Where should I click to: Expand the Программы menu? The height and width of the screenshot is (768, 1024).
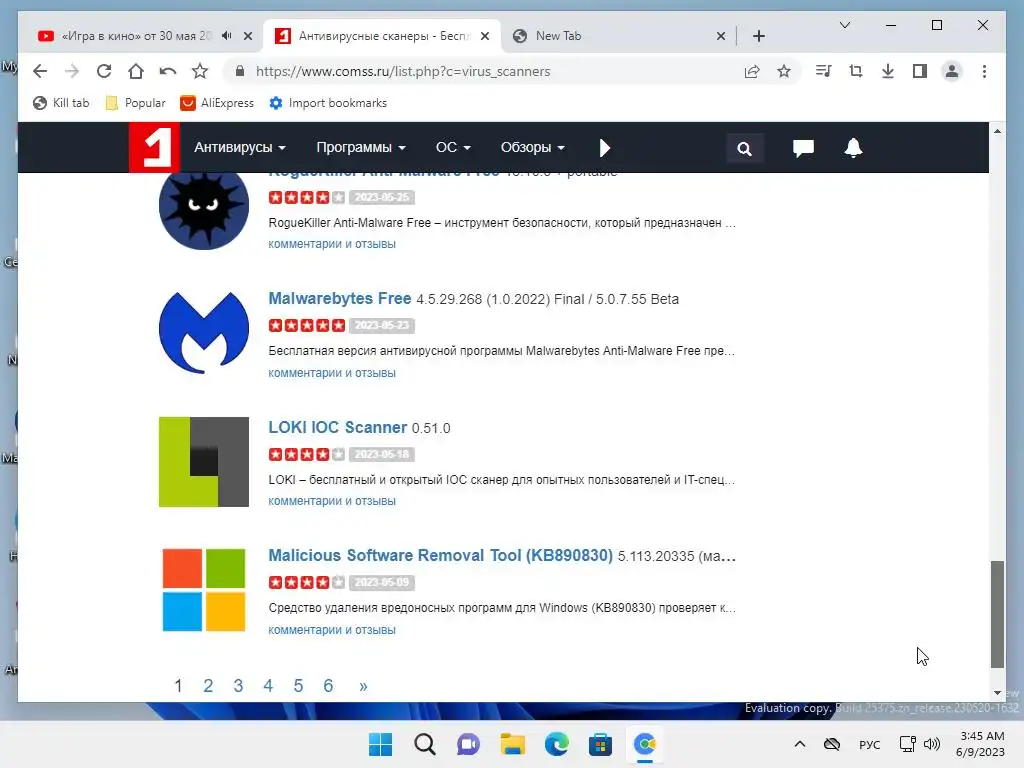tap(360, 148)
